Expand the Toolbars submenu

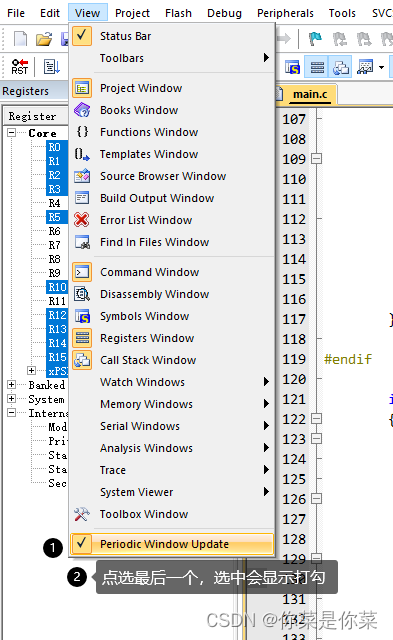tap(172, 58)
